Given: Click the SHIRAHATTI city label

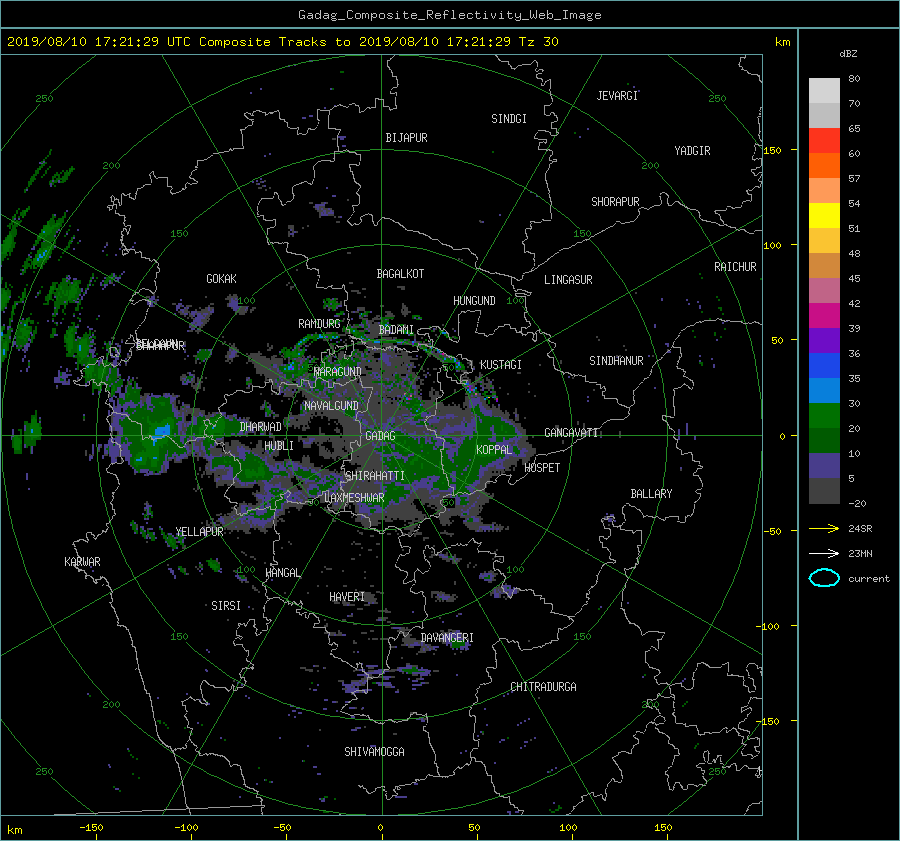Looking at the screenshot, I should (375, 476).
